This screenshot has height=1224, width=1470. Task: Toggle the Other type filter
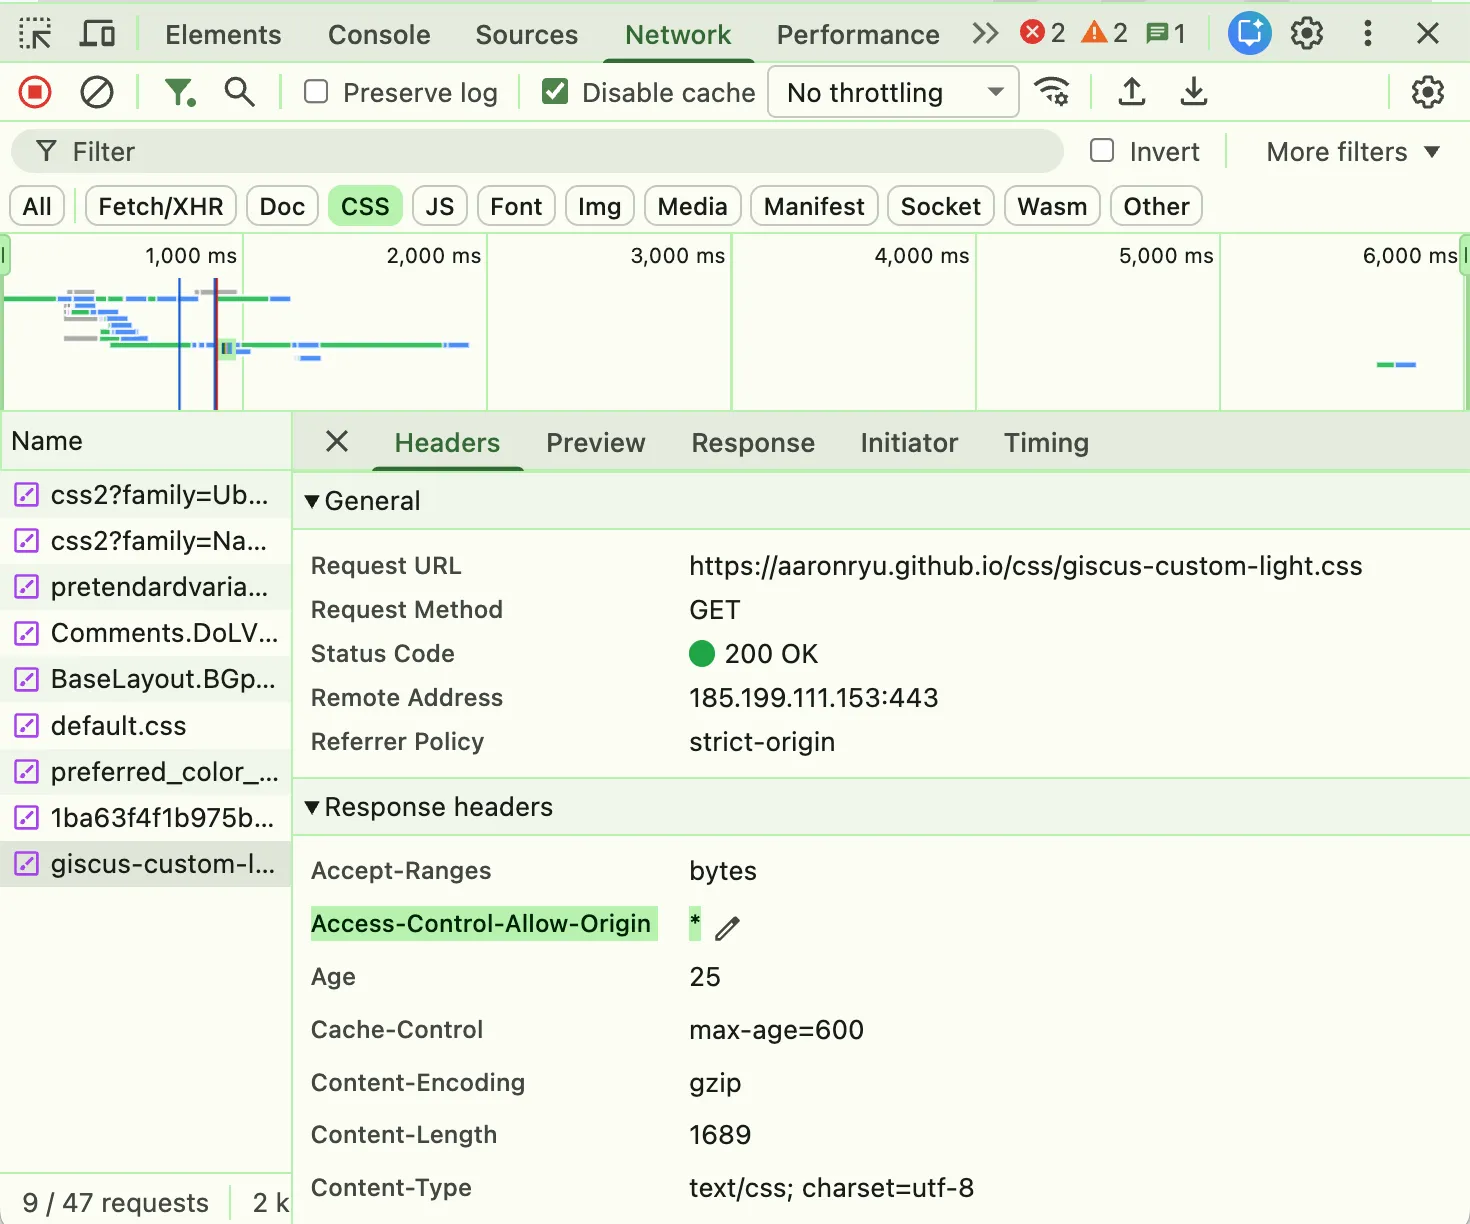coord(1156,206)
